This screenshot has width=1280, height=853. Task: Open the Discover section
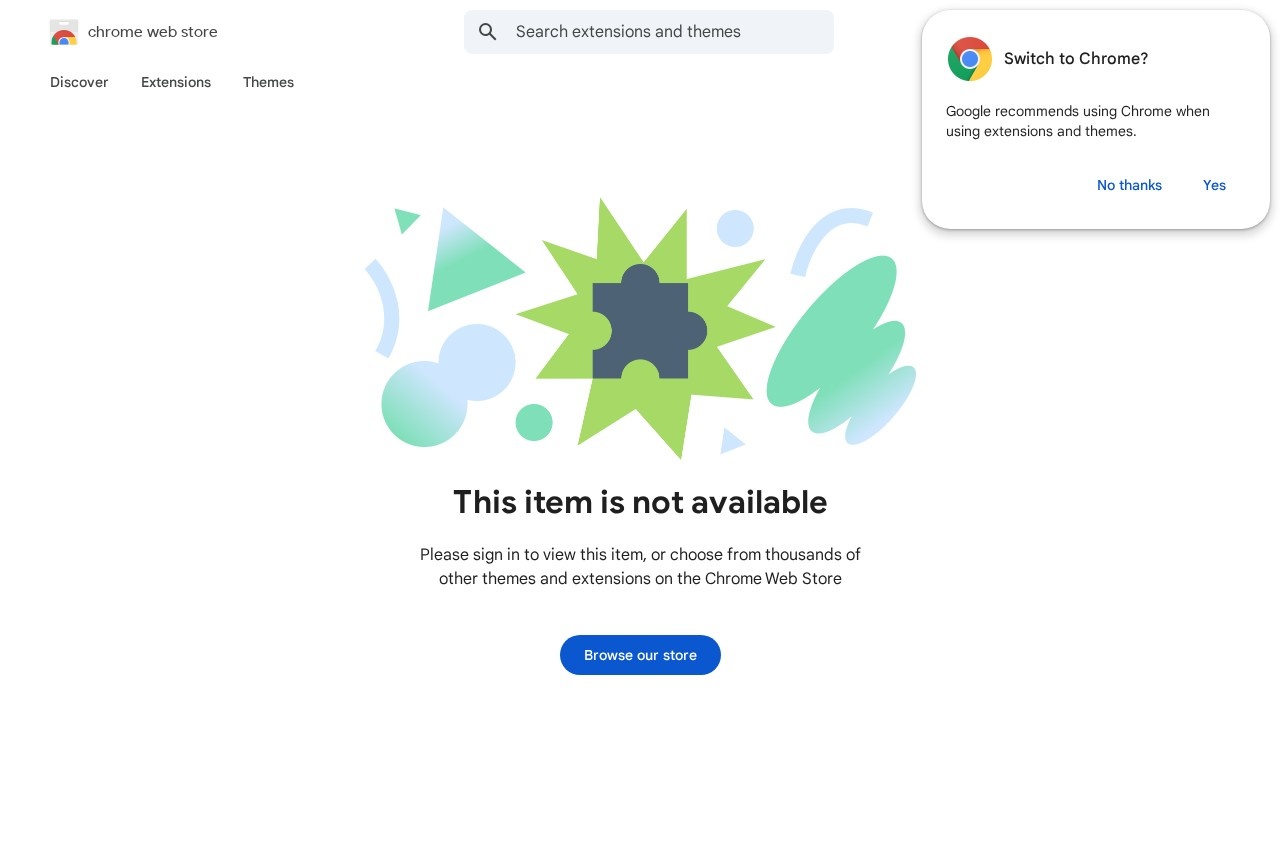[79, 82]
